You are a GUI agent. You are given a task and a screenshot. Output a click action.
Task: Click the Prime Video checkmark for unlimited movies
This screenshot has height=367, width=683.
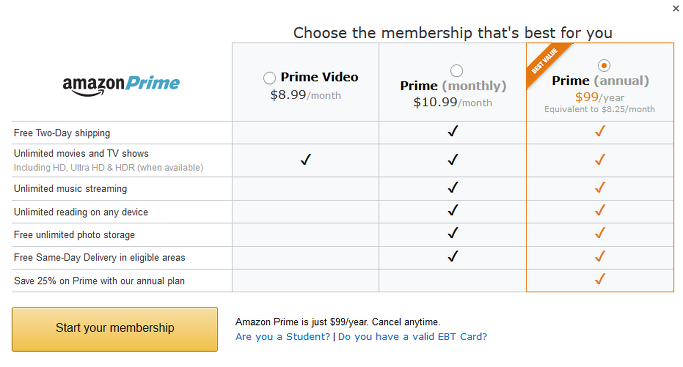click(x=306, y=160)
